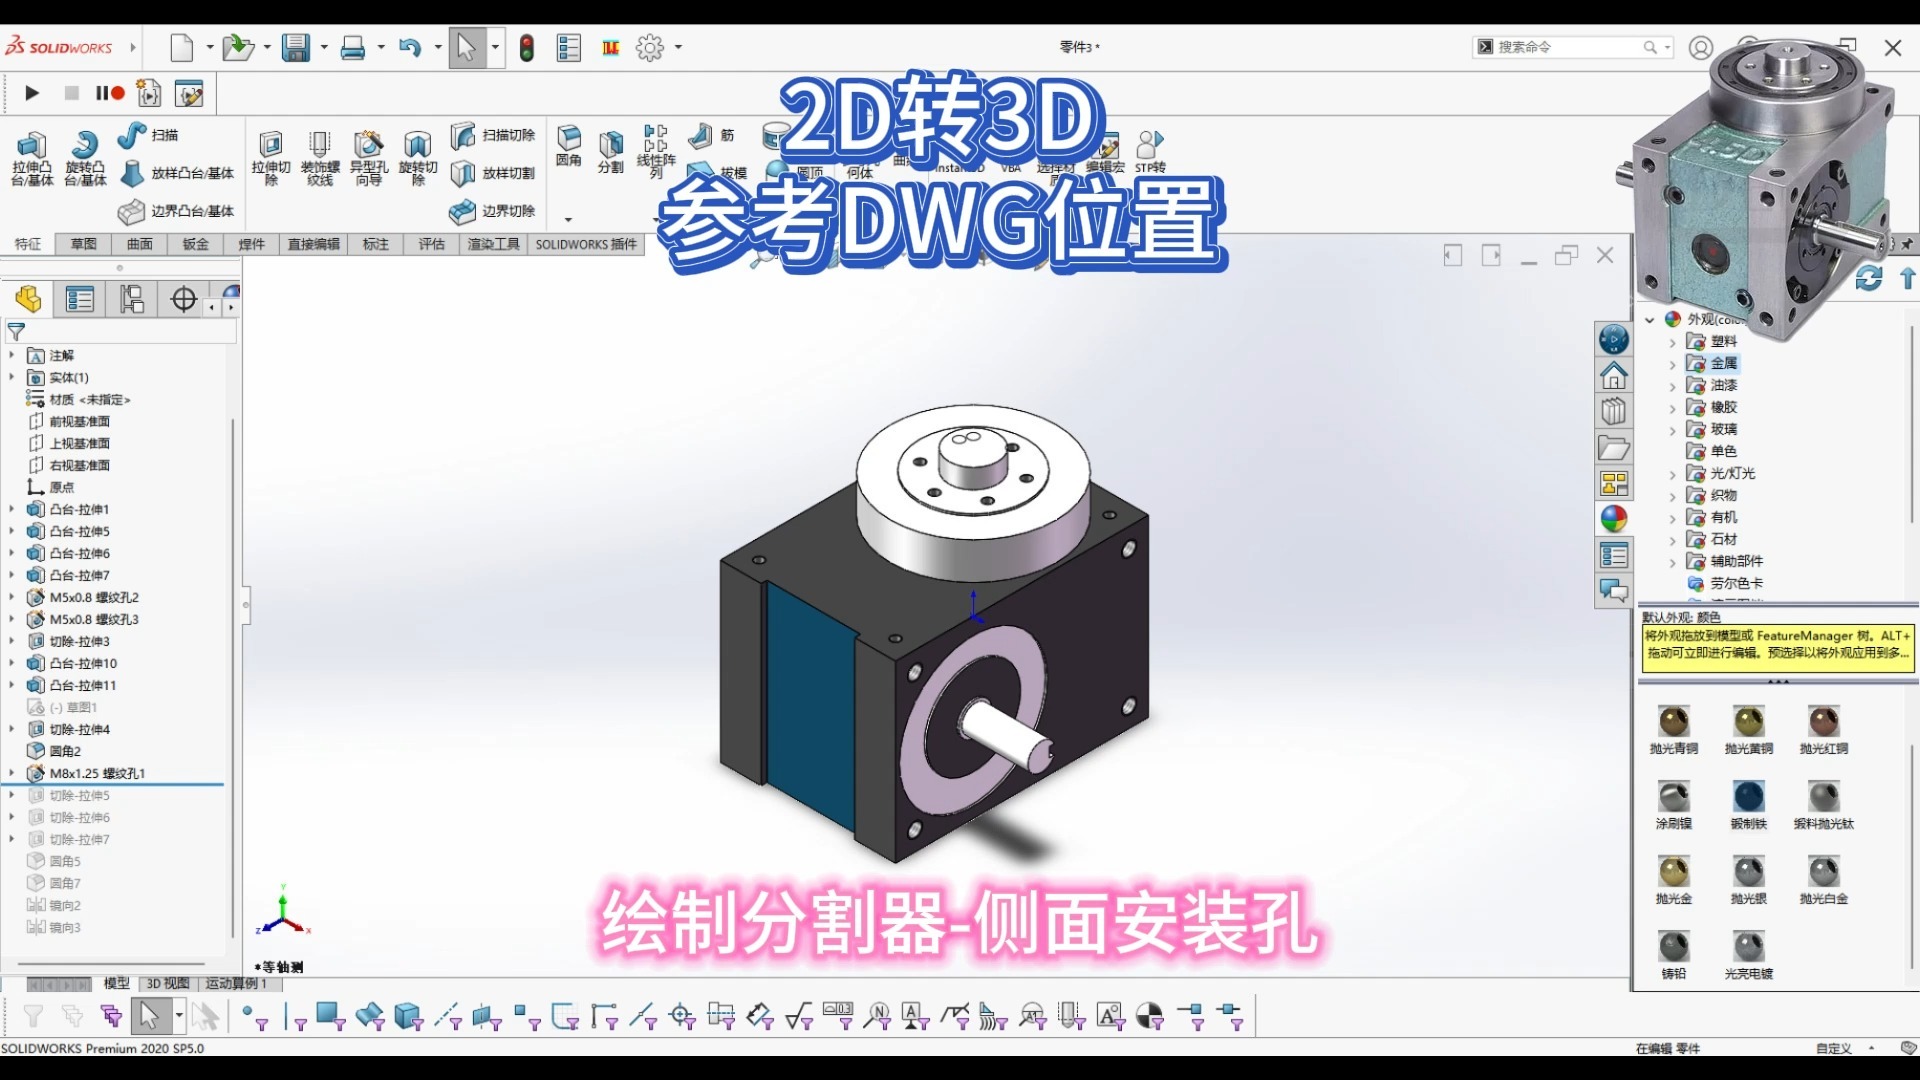Expand the 金属 appearance category
This screenshot has height=1080, width=1920.
coord(1670,363)
